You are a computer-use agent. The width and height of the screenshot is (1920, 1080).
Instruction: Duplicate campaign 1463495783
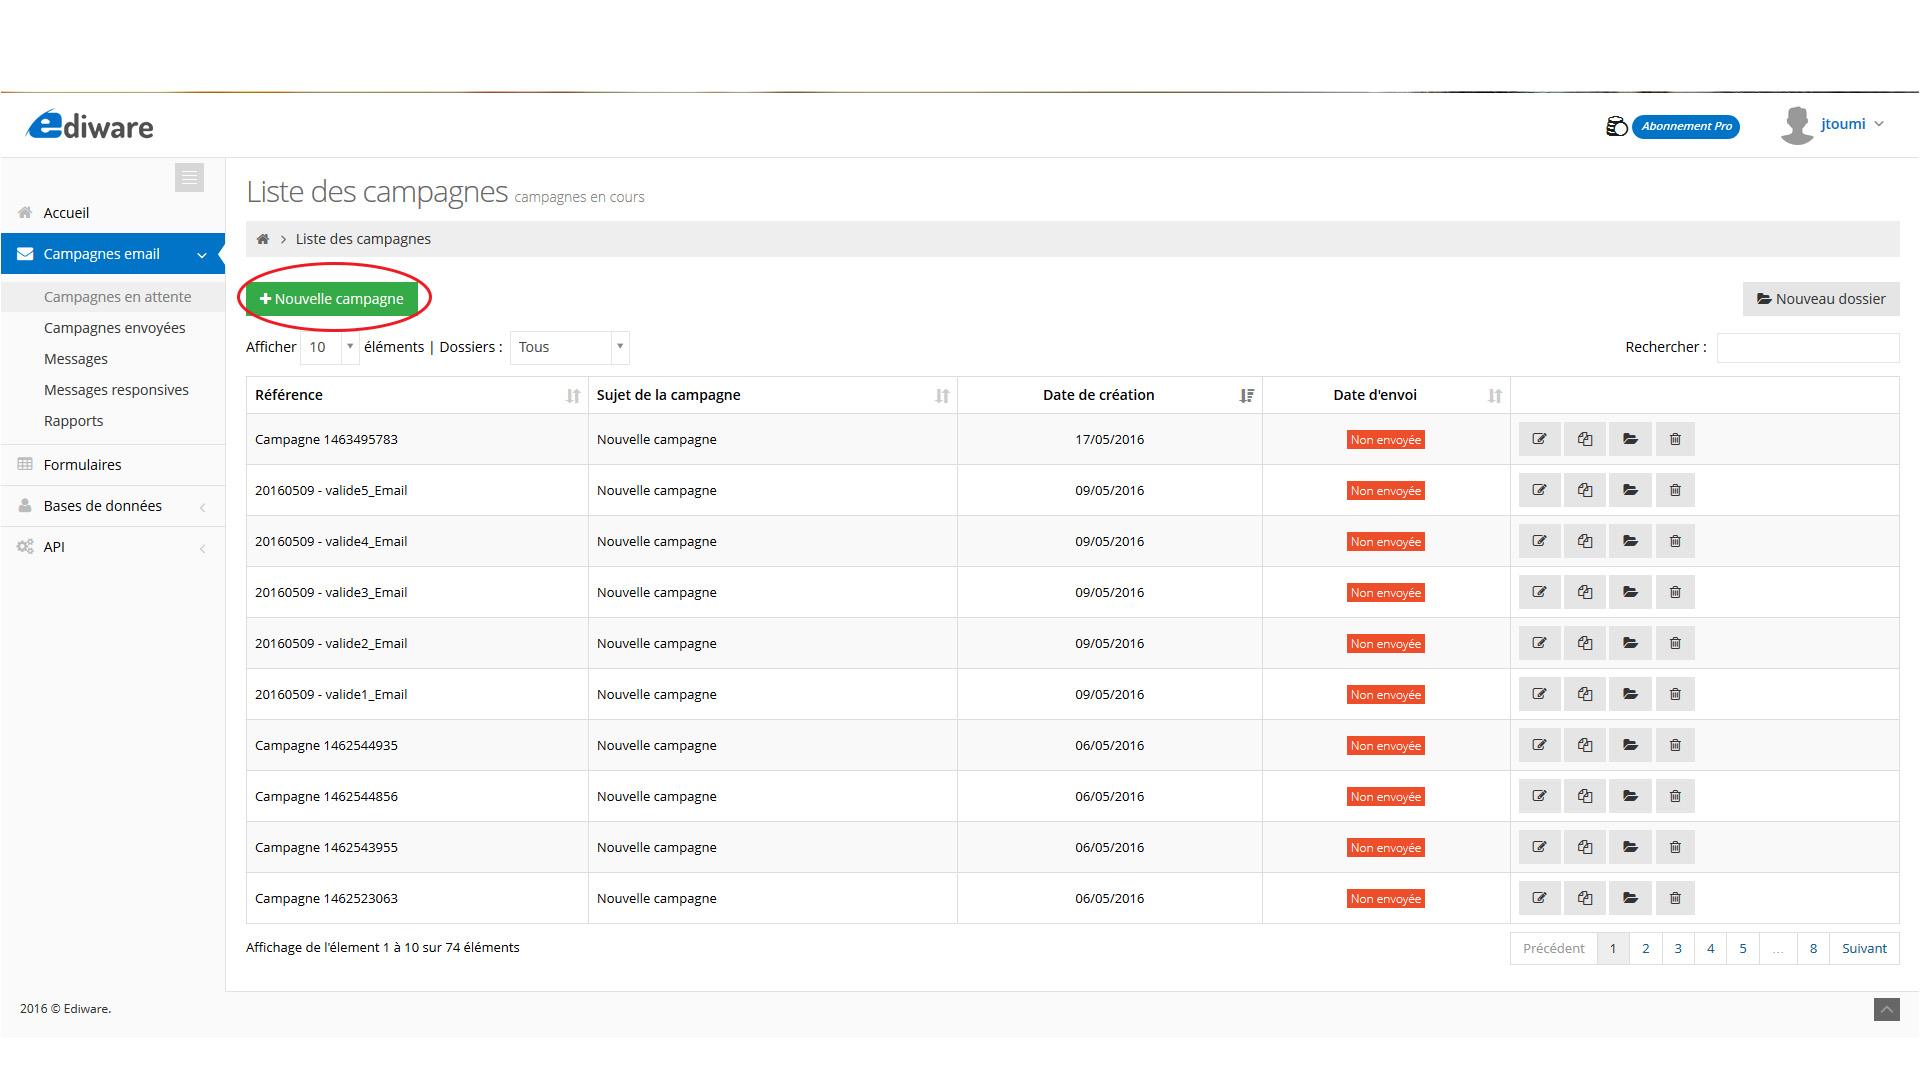tap(1585, 439)
